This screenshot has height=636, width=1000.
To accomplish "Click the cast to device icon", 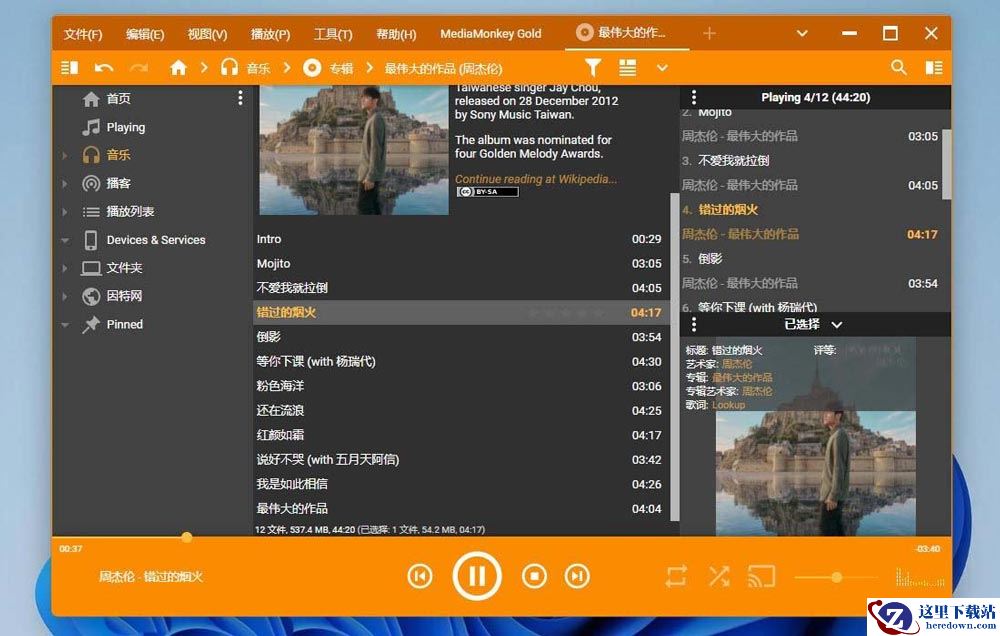I will point(762,576).
